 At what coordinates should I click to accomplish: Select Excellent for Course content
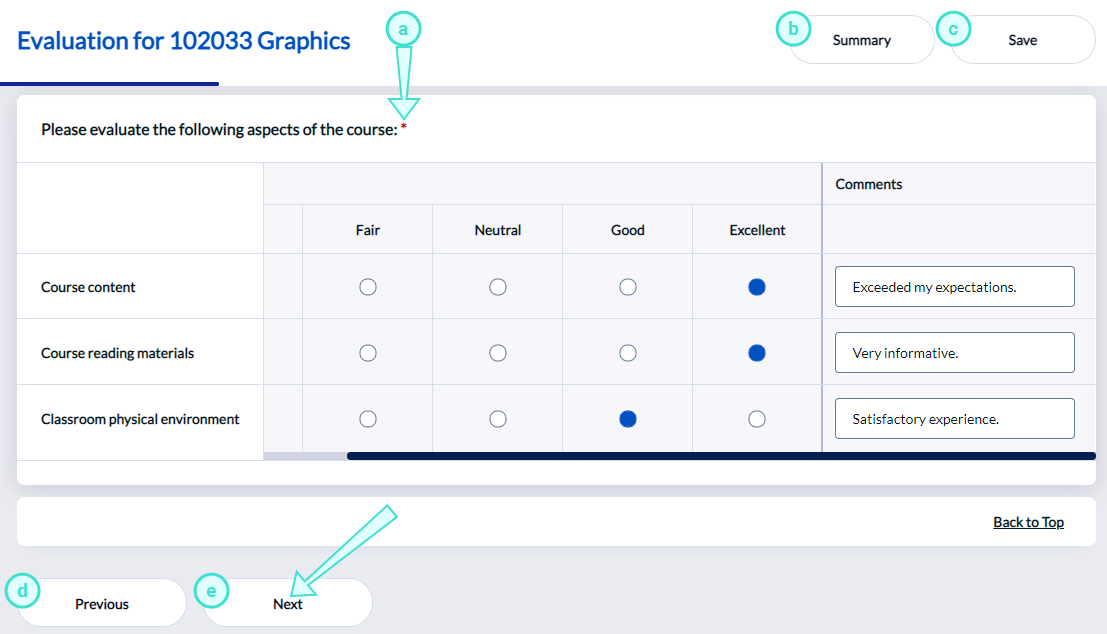click(757, 287)
